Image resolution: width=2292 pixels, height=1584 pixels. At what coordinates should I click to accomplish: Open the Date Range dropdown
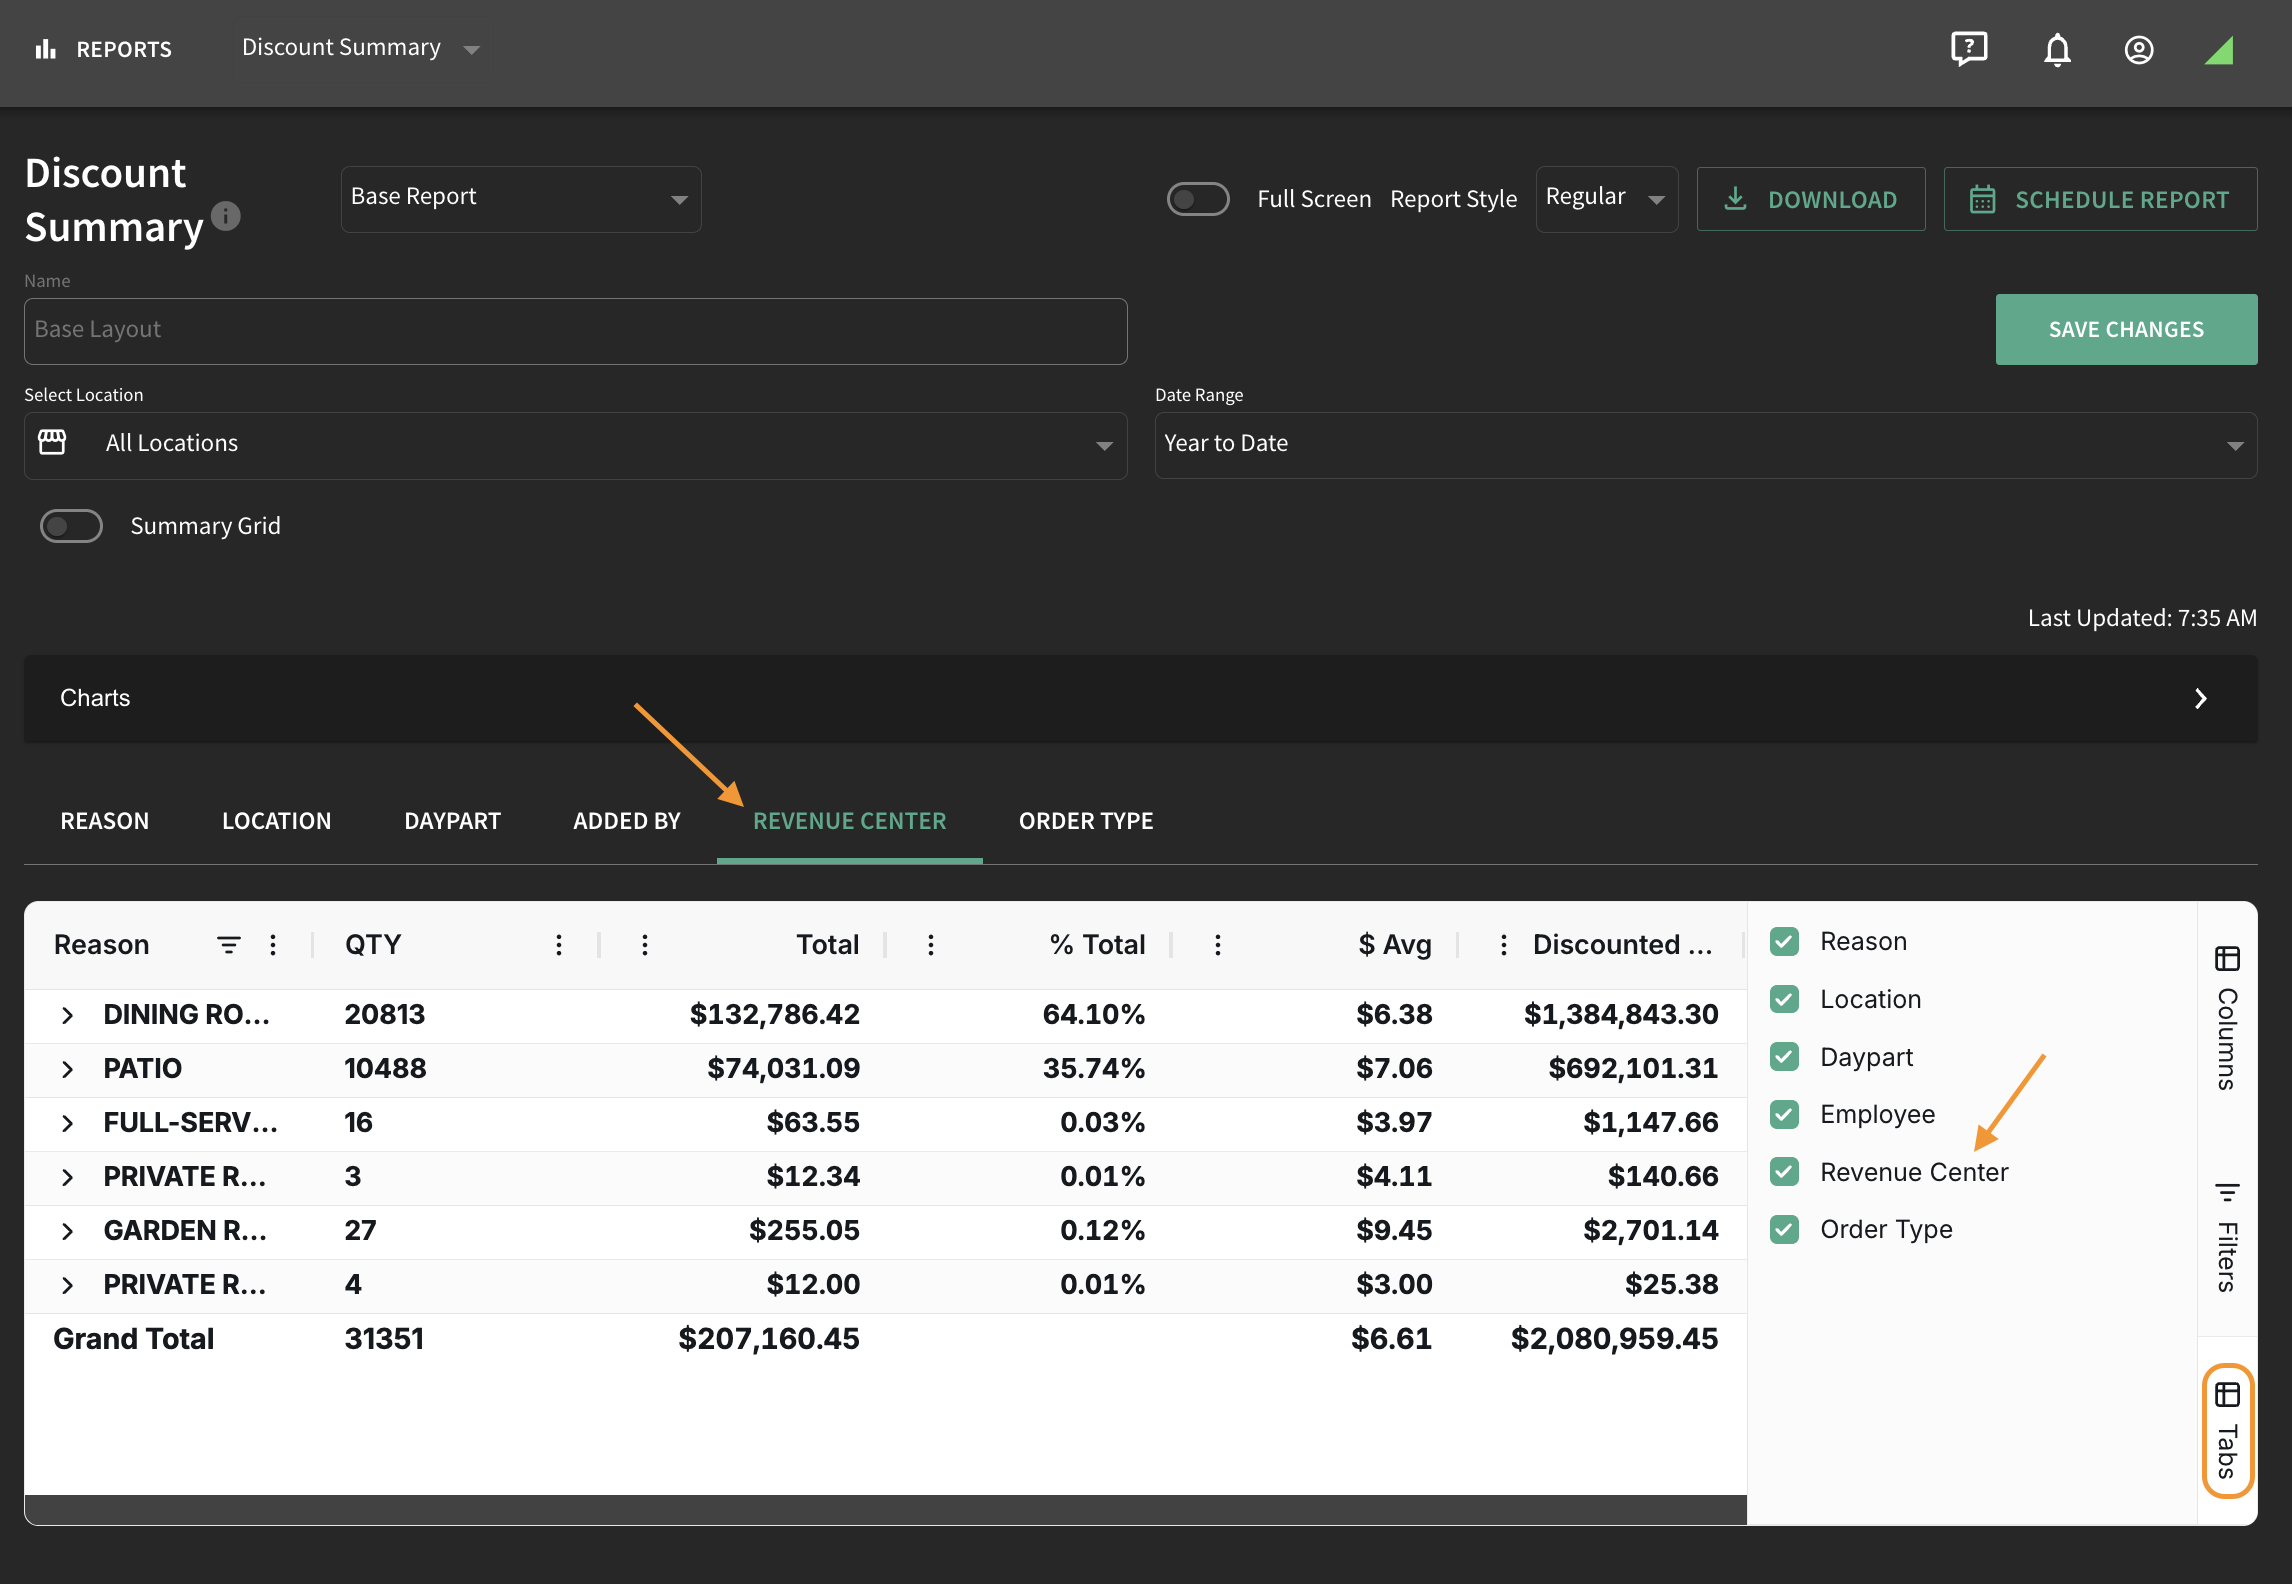pos(1706,445)
